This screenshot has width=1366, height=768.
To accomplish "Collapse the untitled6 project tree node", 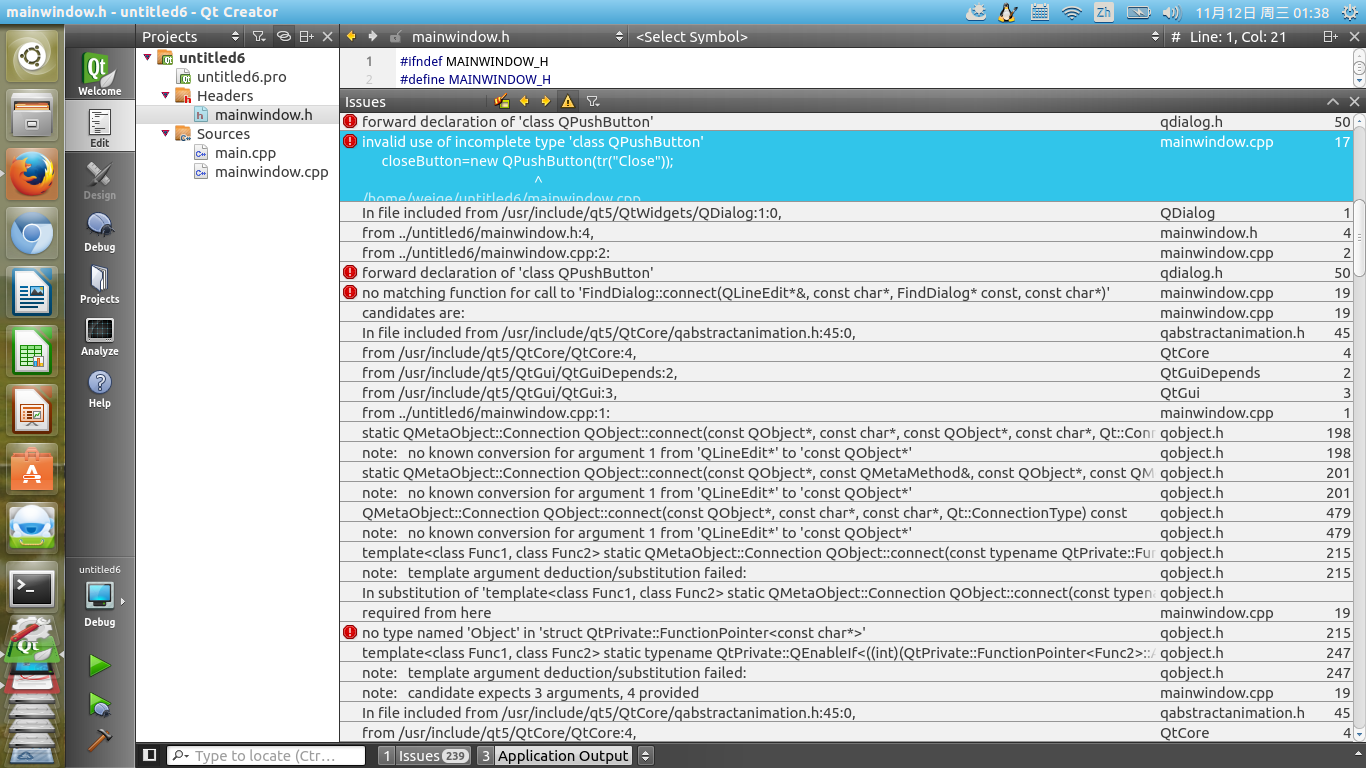I will tap(148, 57).
